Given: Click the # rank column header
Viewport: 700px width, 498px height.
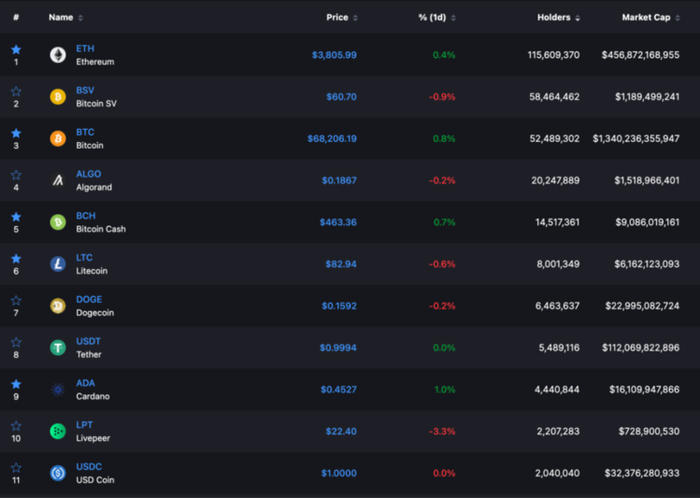Looking at the screenshot, I should (x=16, y=17).
